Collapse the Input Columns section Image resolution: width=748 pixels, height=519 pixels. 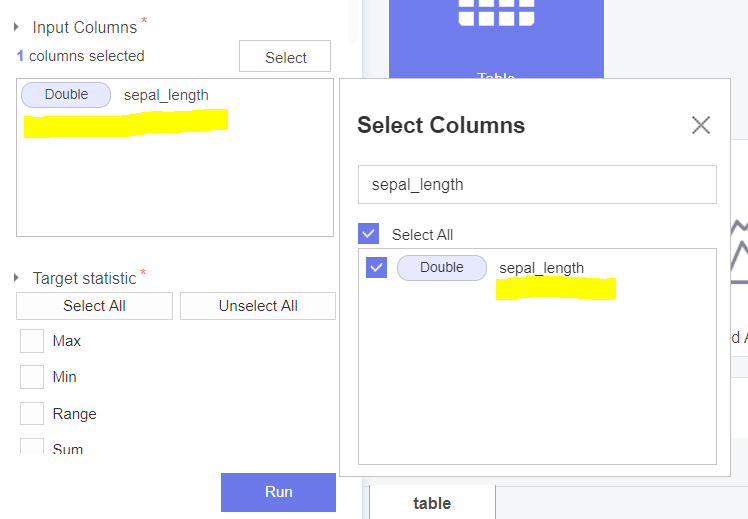coord(17,27)
